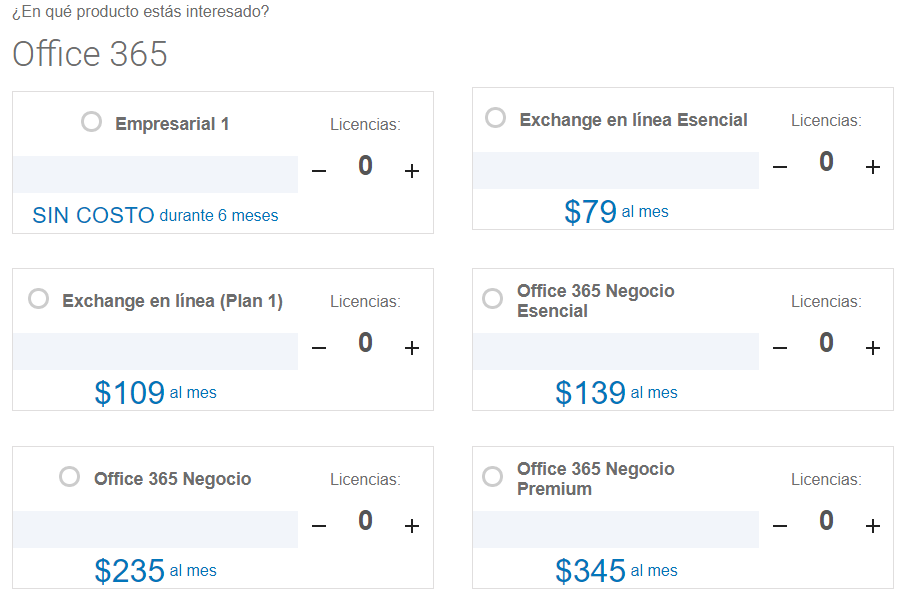Select the Empresarial 1 radio button
The height and width of the screenshot is (612, 922).
[91, 122]
